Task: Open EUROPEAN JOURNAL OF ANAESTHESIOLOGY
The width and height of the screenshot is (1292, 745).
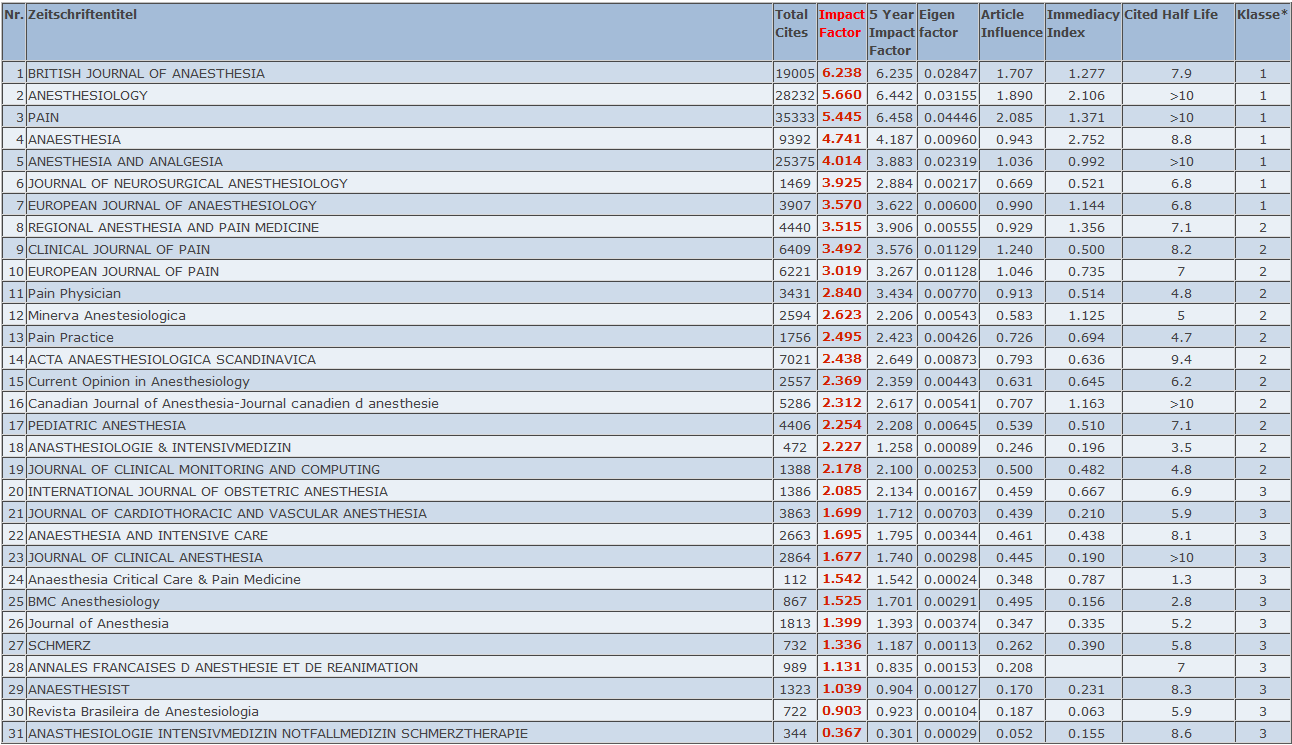Action: pos(158,206)
